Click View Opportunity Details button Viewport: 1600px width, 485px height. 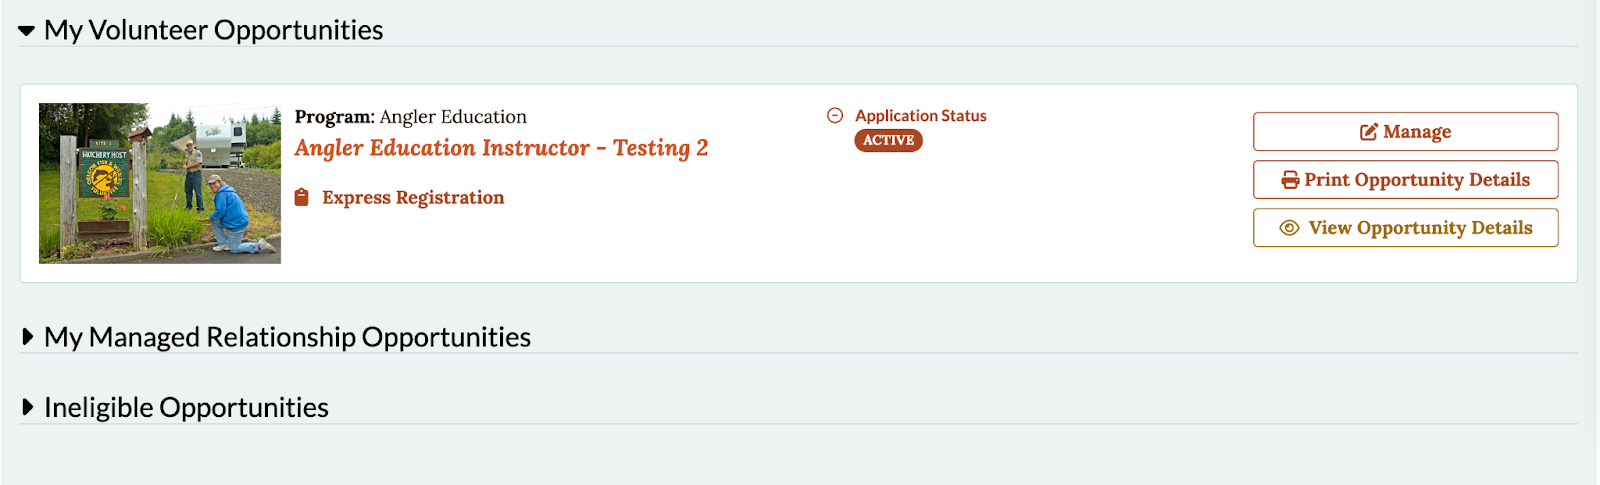(x=1406, y=228)
